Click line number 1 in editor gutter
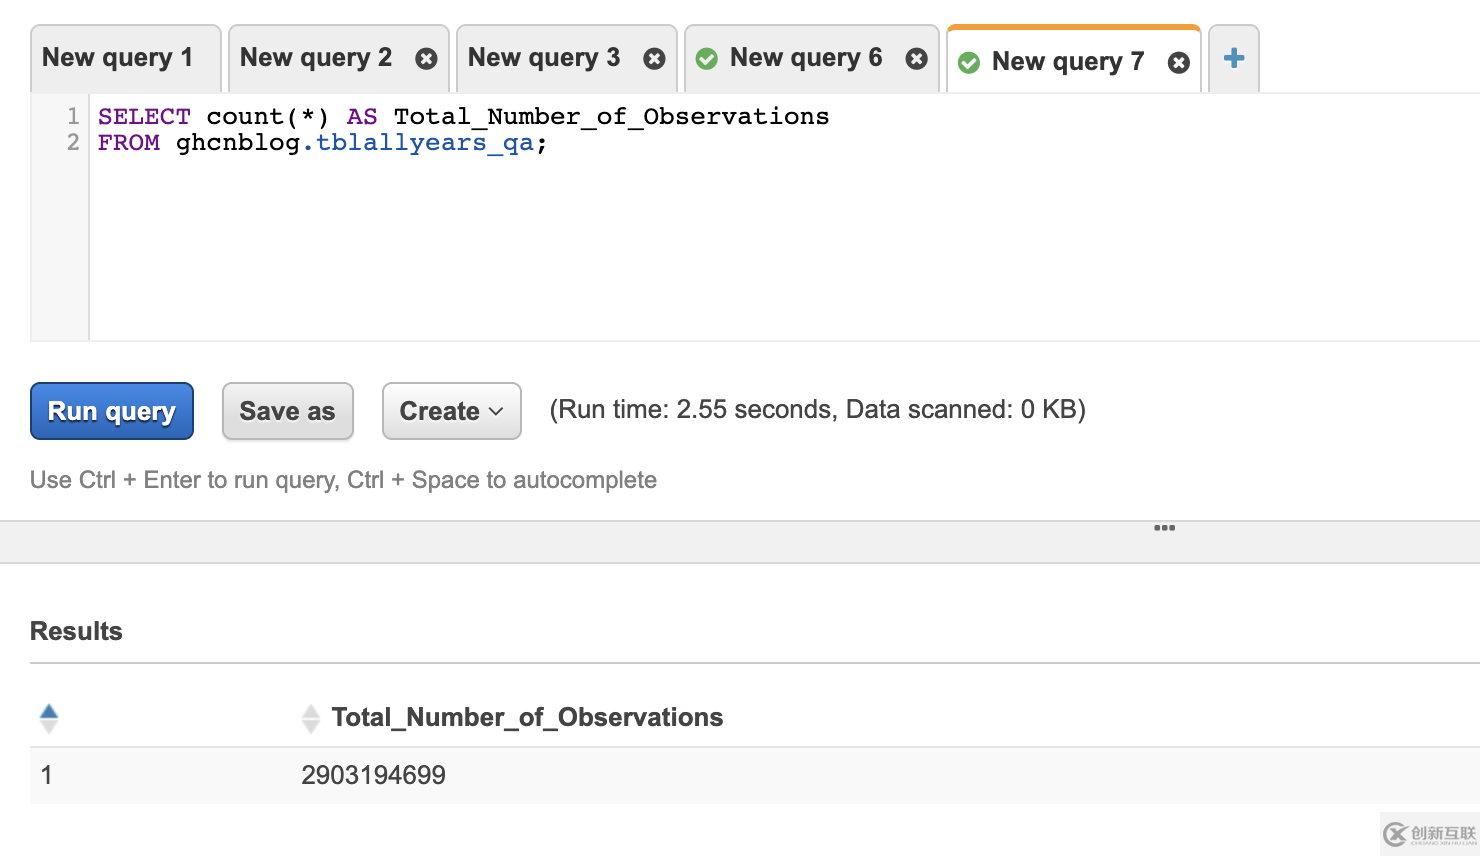This screenshot has height=856, width=1480. pyautogui.click(x=73, y=116)
